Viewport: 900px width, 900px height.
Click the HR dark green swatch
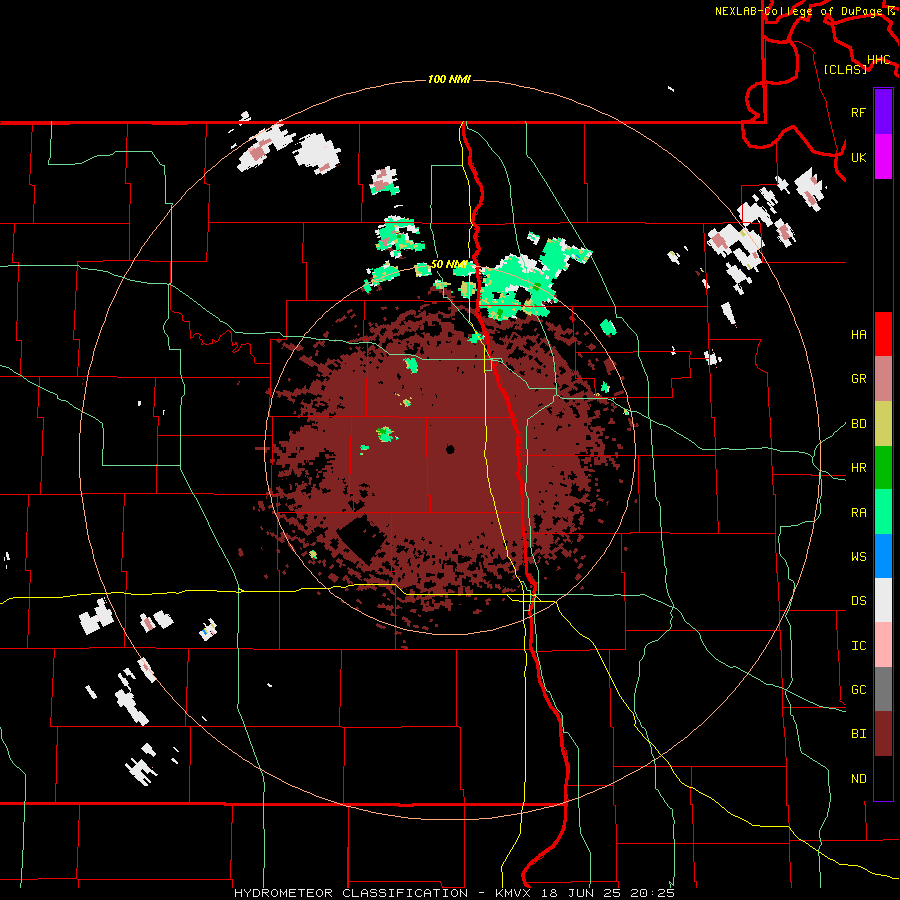click(883, 468)
